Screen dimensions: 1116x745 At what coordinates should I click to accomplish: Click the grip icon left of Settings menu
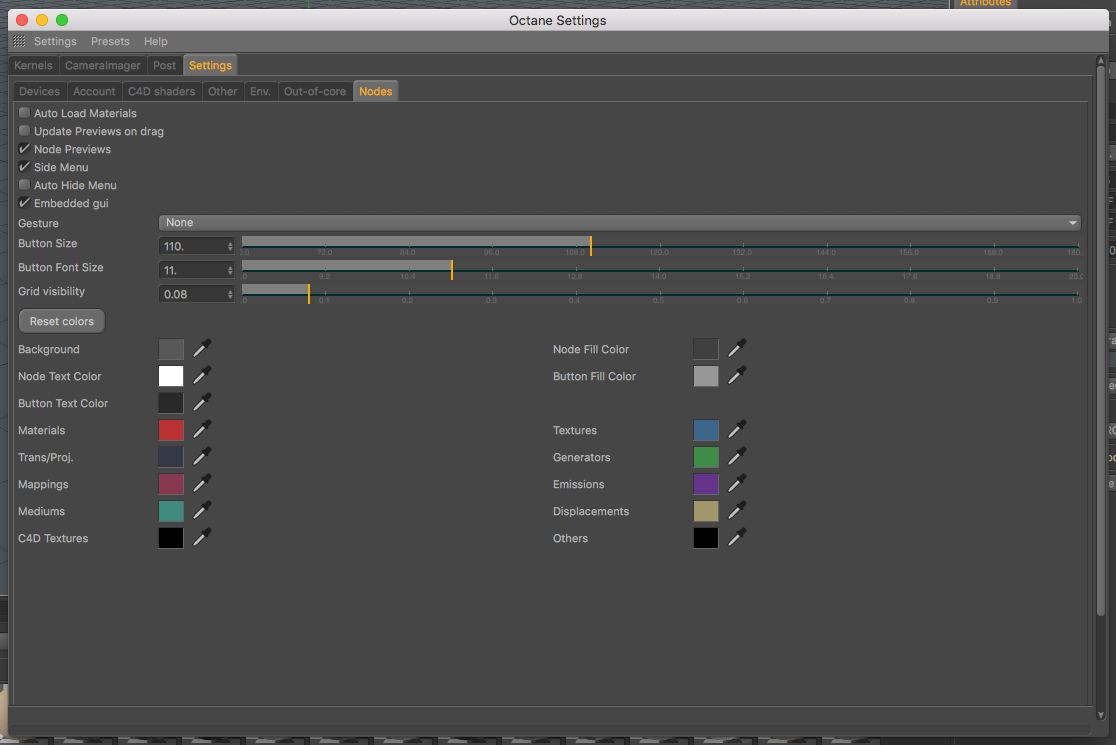pos(19,41)
